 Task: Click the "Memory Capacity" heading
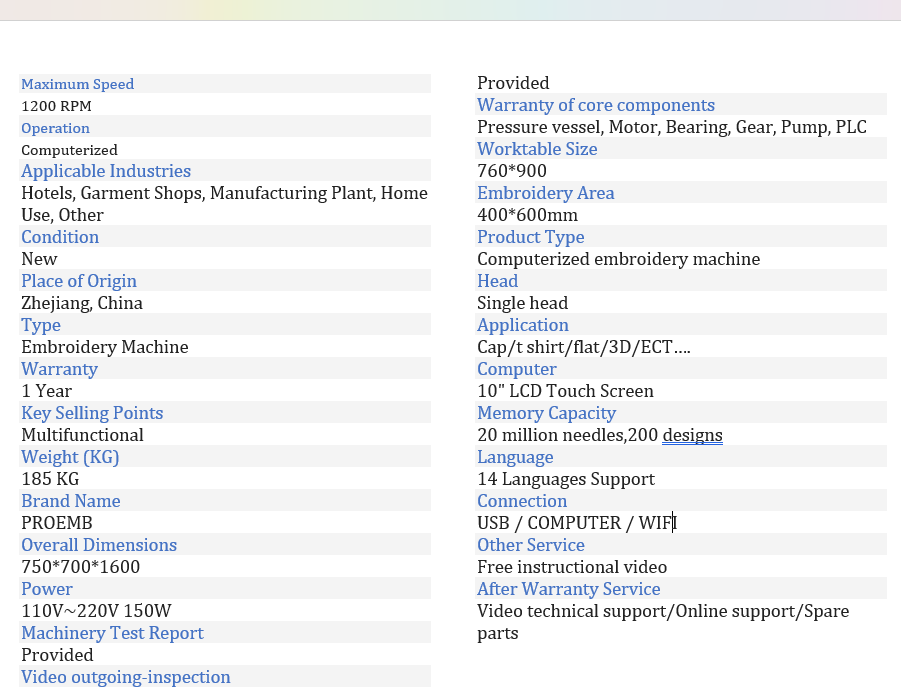coord(546,413)
